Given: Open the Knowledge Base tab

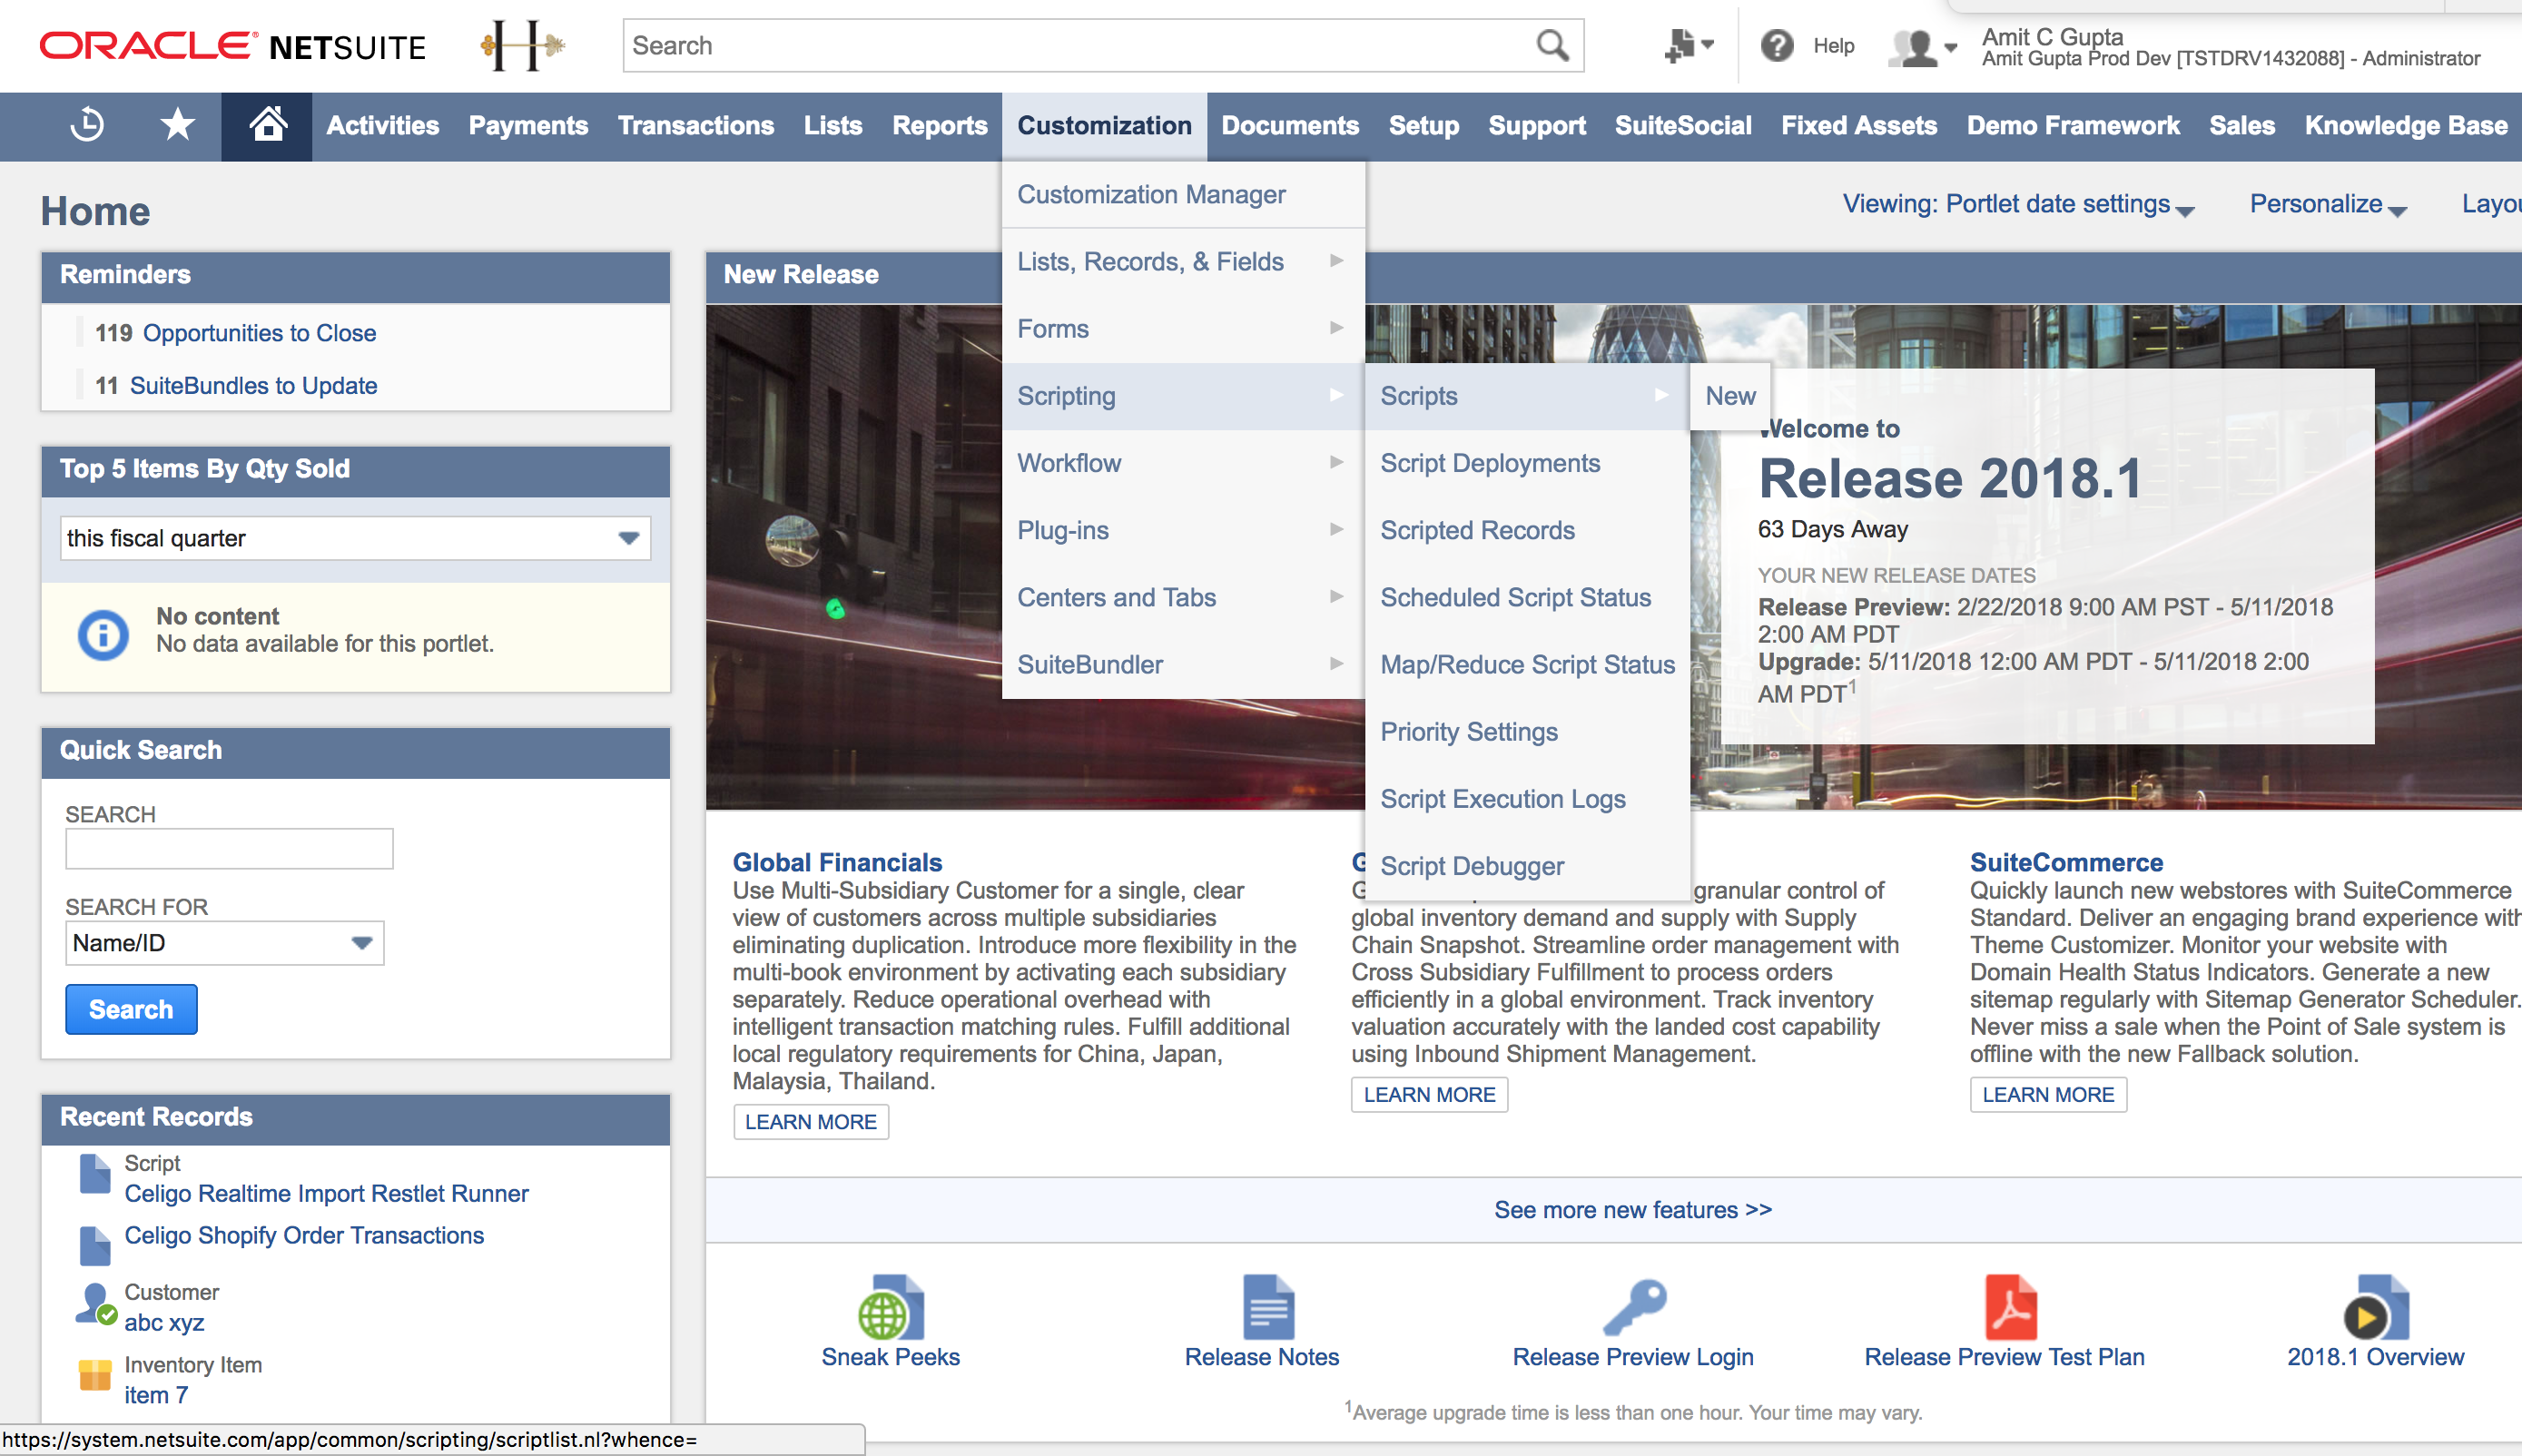Looking at the screenshot, I should click(2406, 126).
